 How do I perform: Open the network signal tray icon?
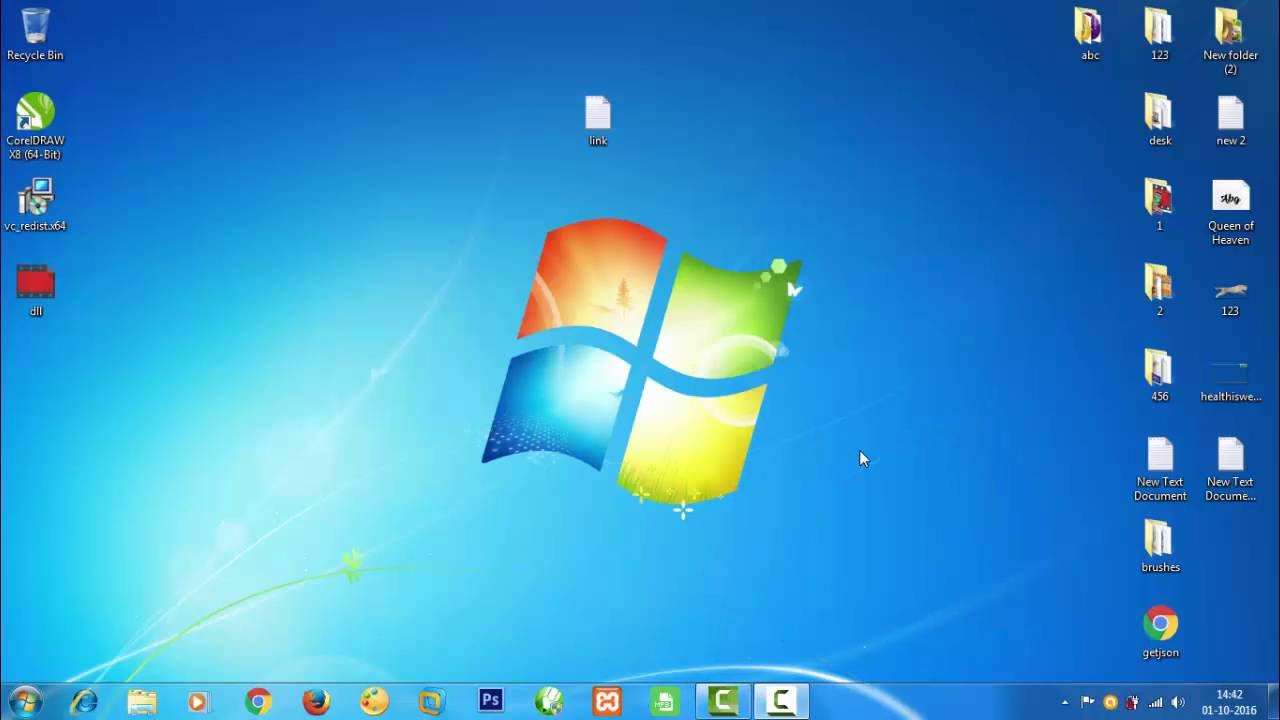1155,702
